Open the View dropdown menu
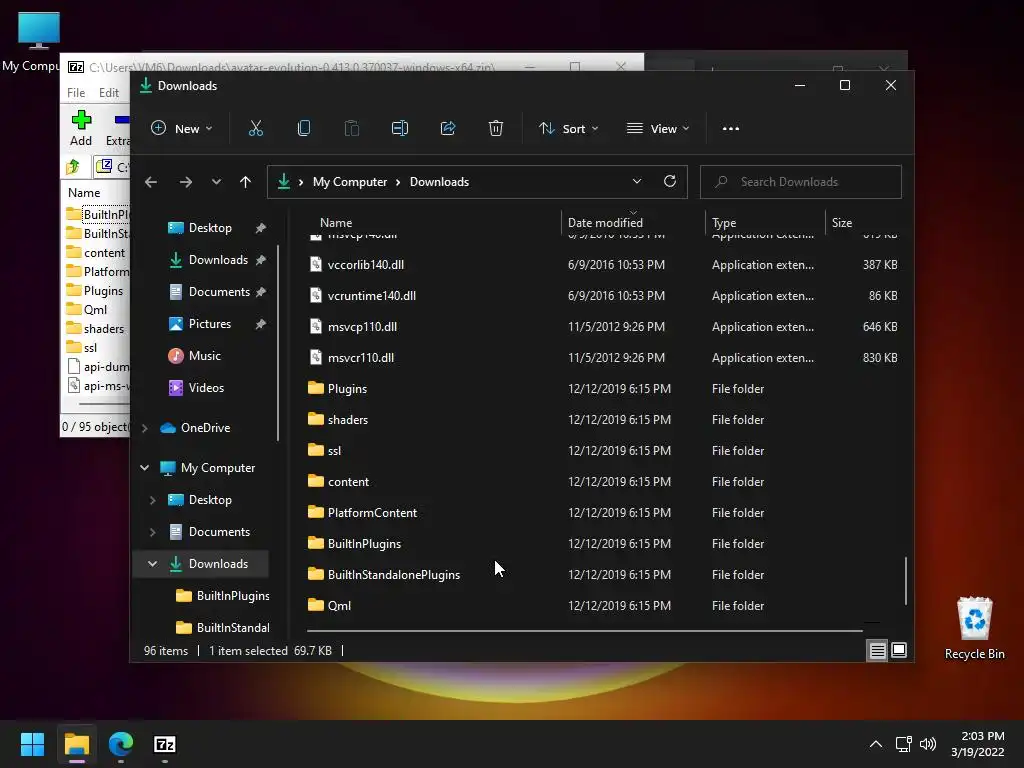1024x768 pixels. tap(658, 129)
